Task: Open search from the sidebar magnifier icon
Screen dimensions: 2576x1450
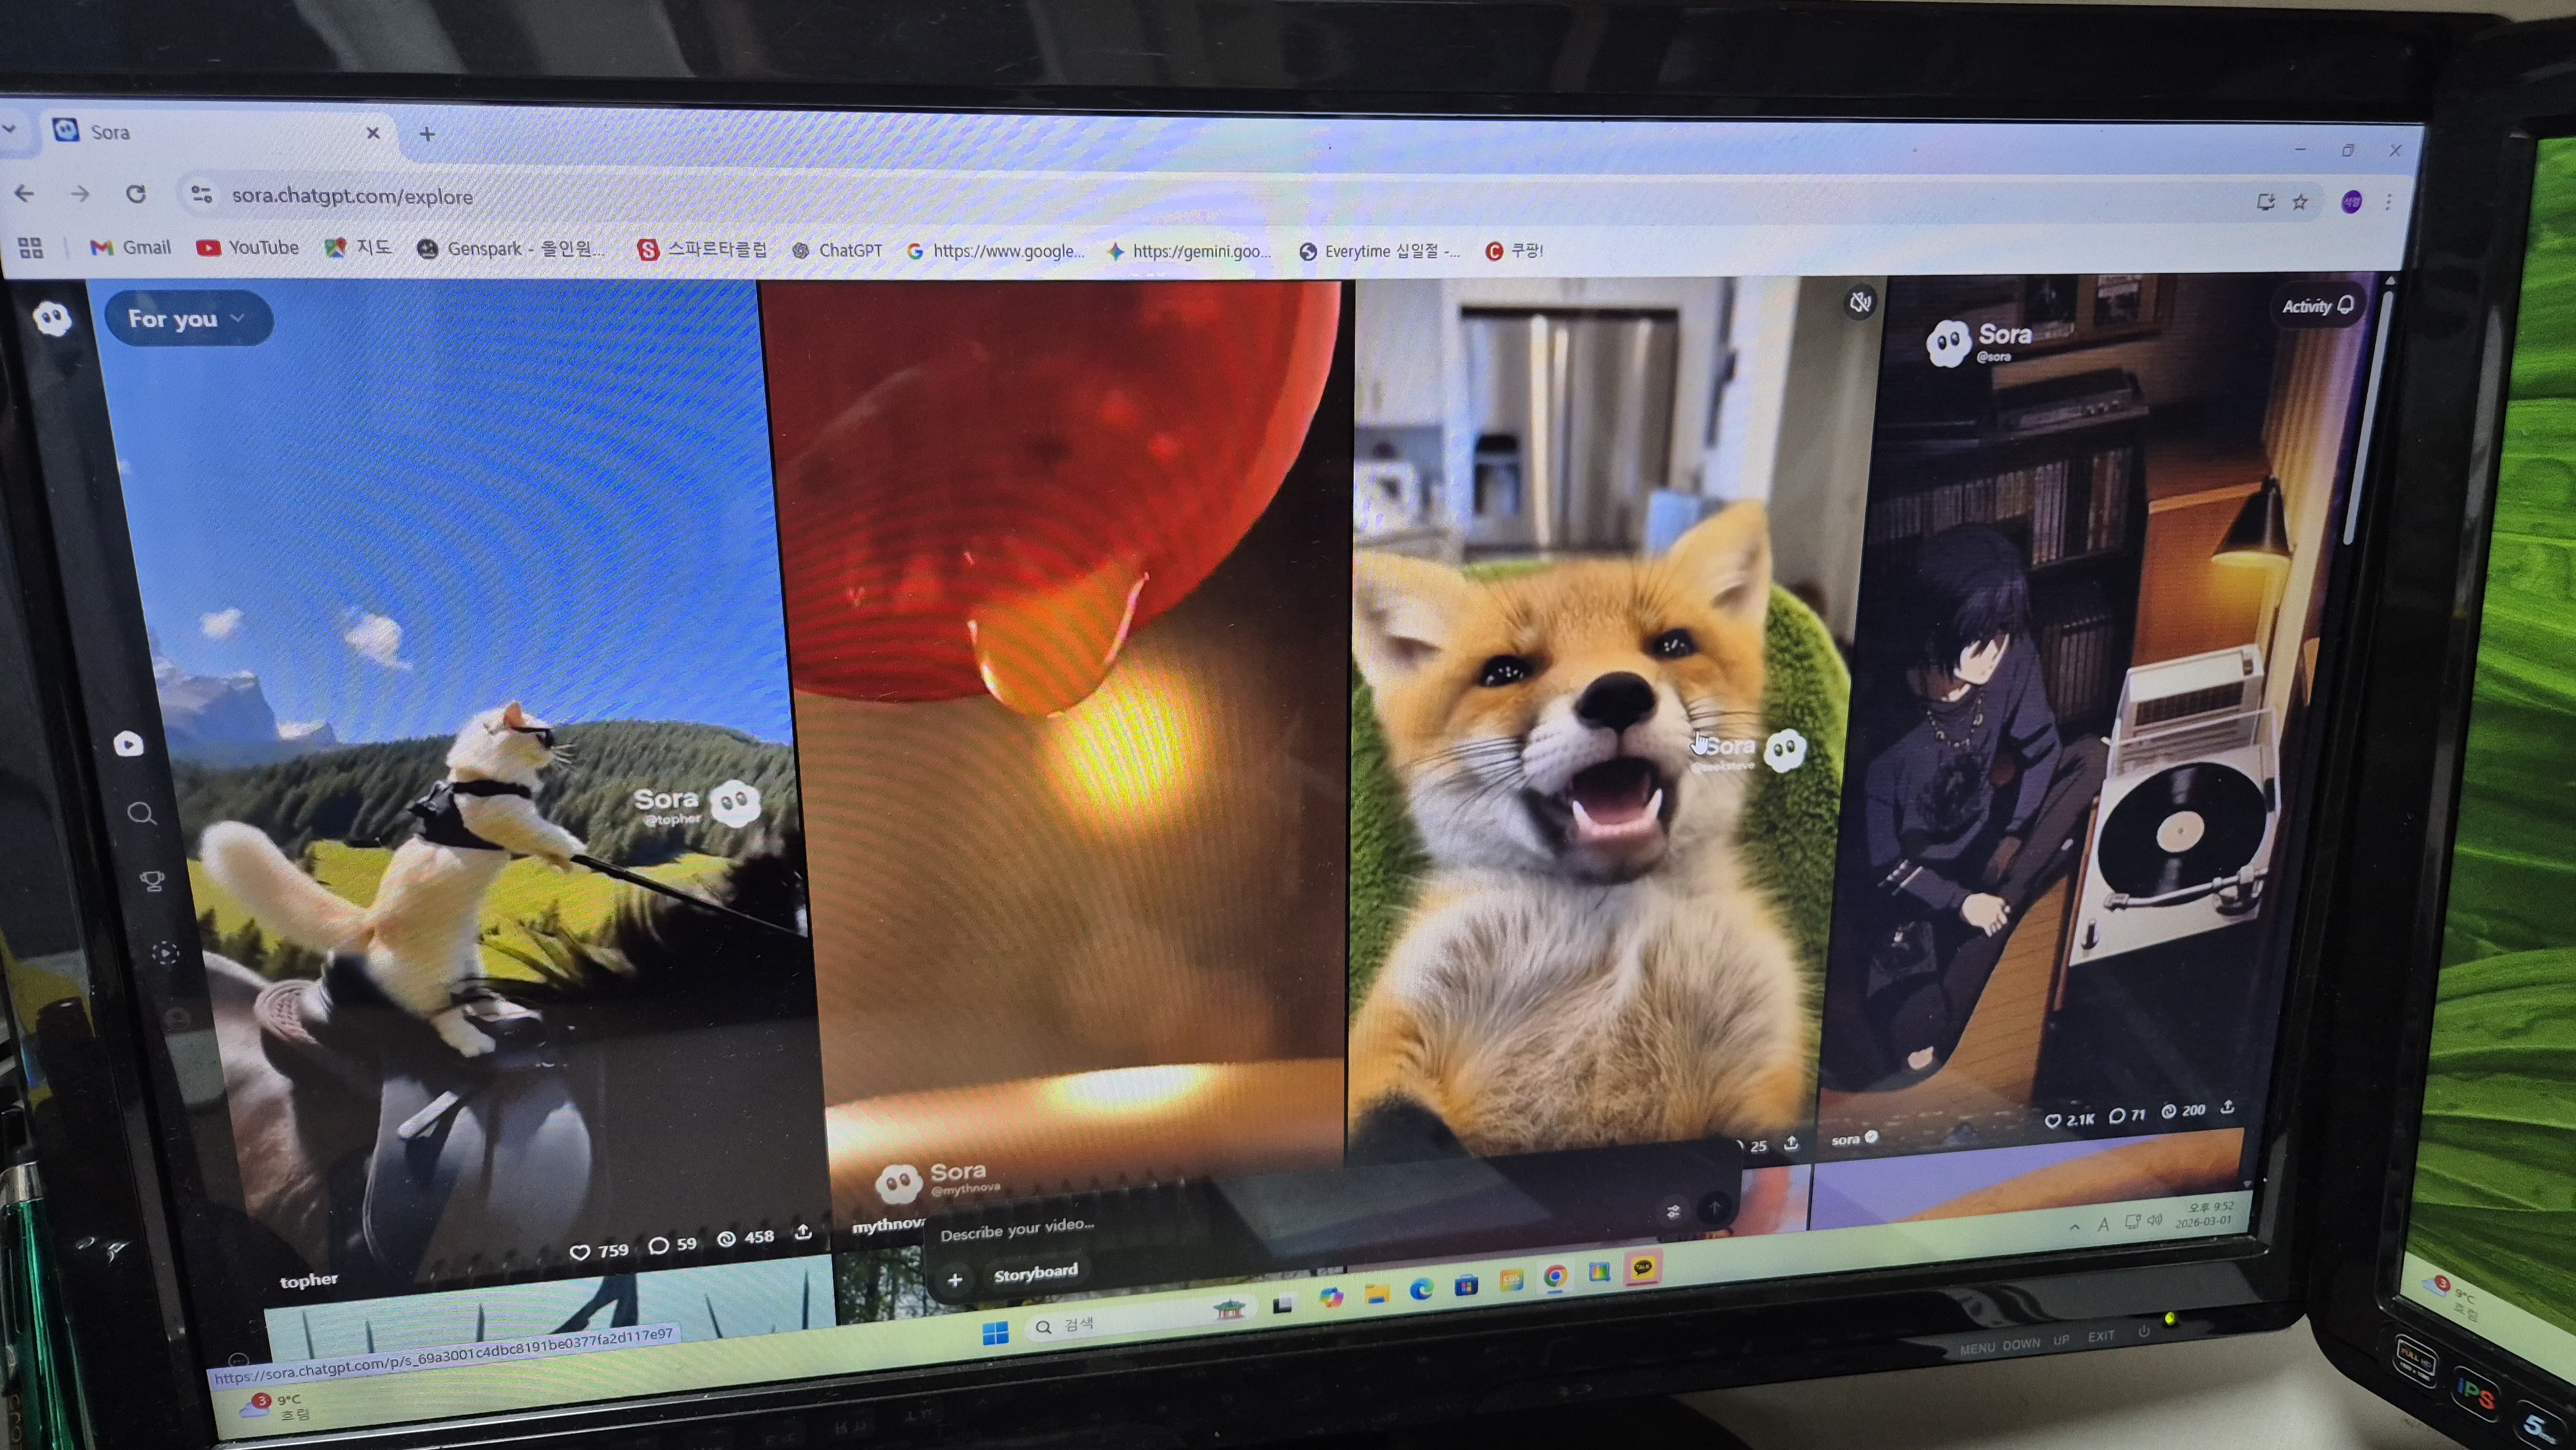Action: pos(141,813)
